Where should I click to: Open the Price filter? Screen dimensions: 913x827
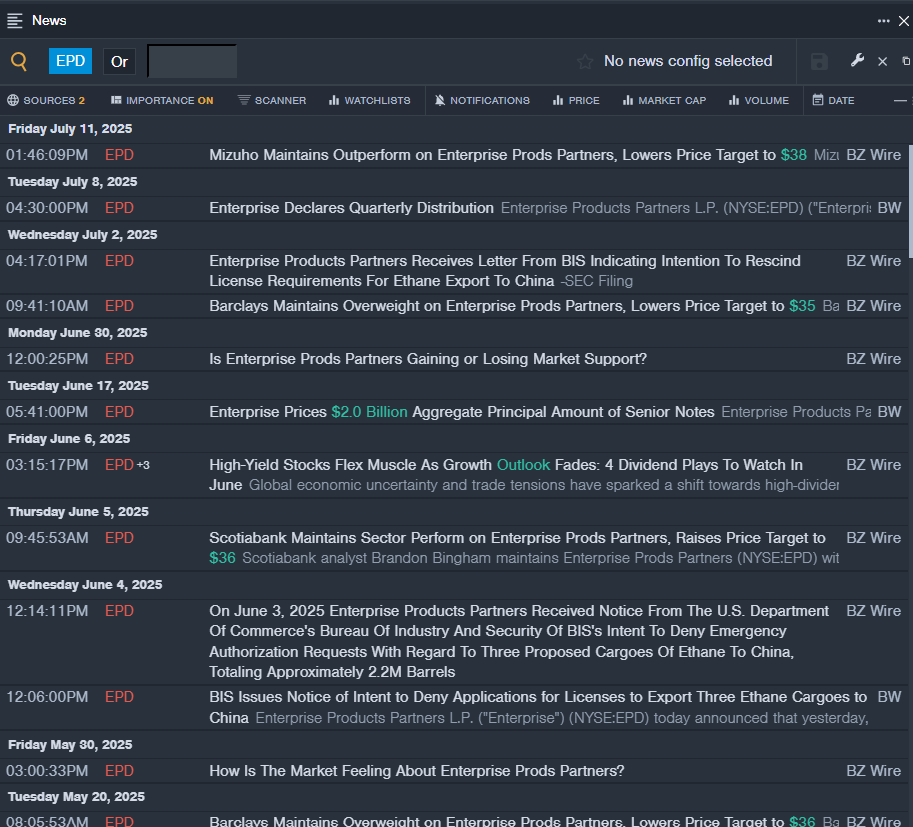point(576,100)
